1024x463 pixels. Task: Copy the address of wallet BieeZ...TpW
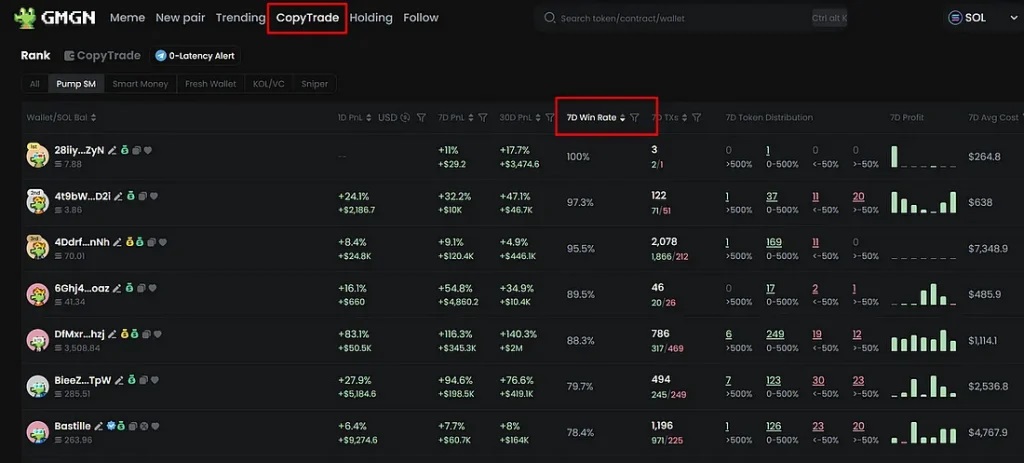144,380
